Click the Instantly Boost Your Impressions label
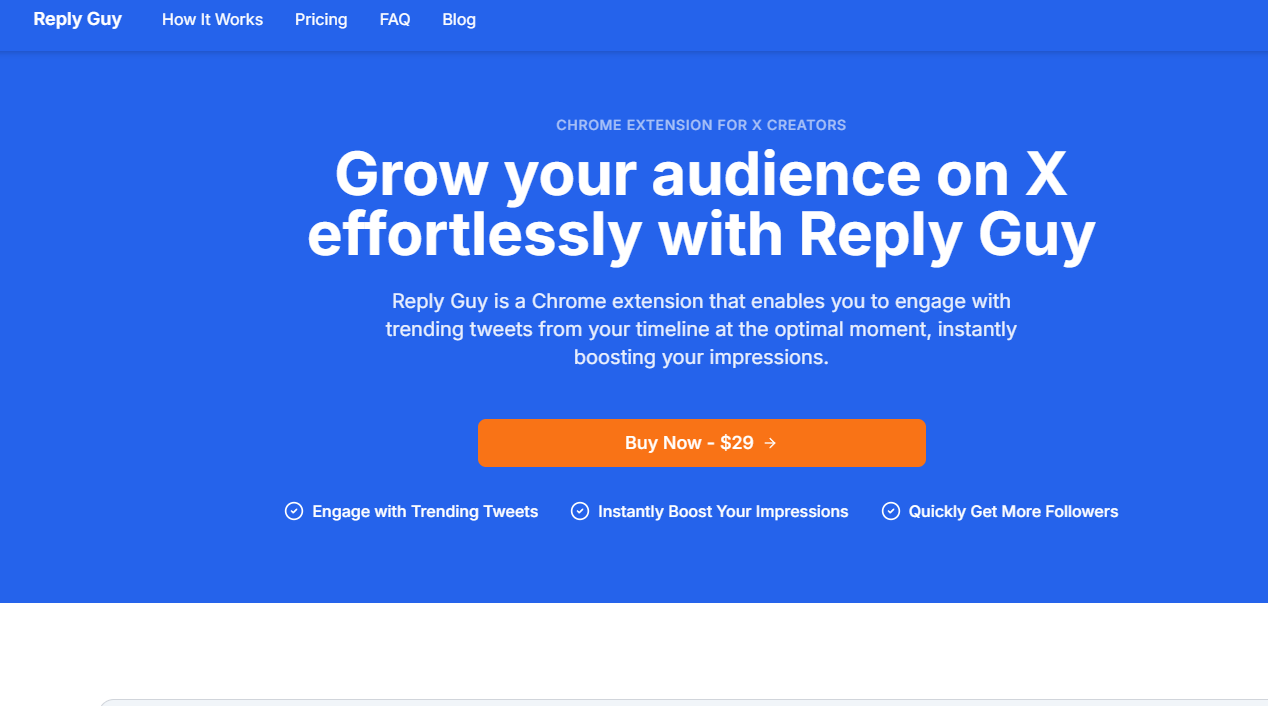 (723, 512)
